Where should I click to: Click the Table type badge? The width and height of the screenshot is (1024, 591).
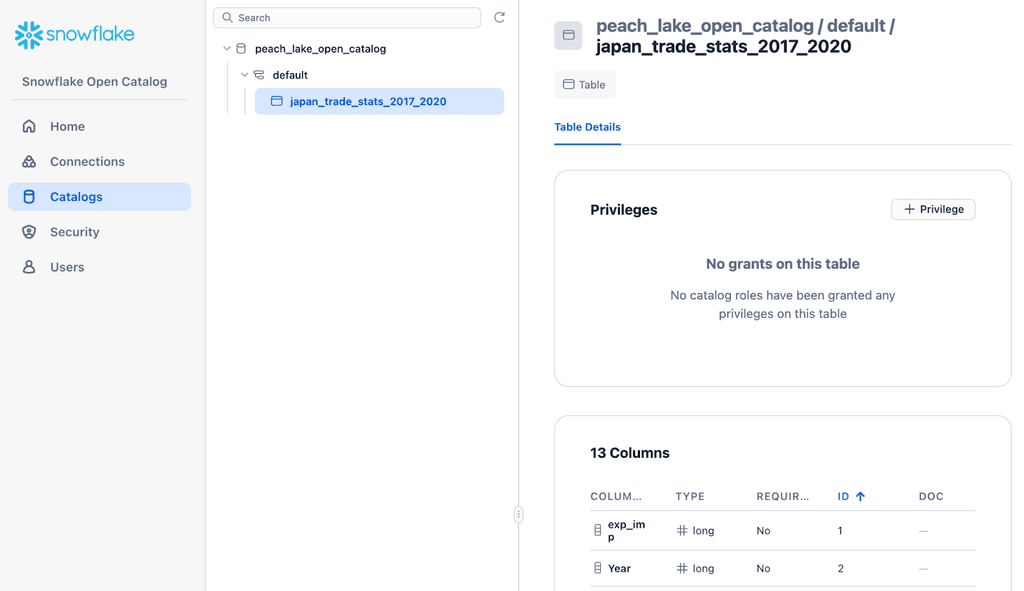pyautogui.click(x=584, y=84)
